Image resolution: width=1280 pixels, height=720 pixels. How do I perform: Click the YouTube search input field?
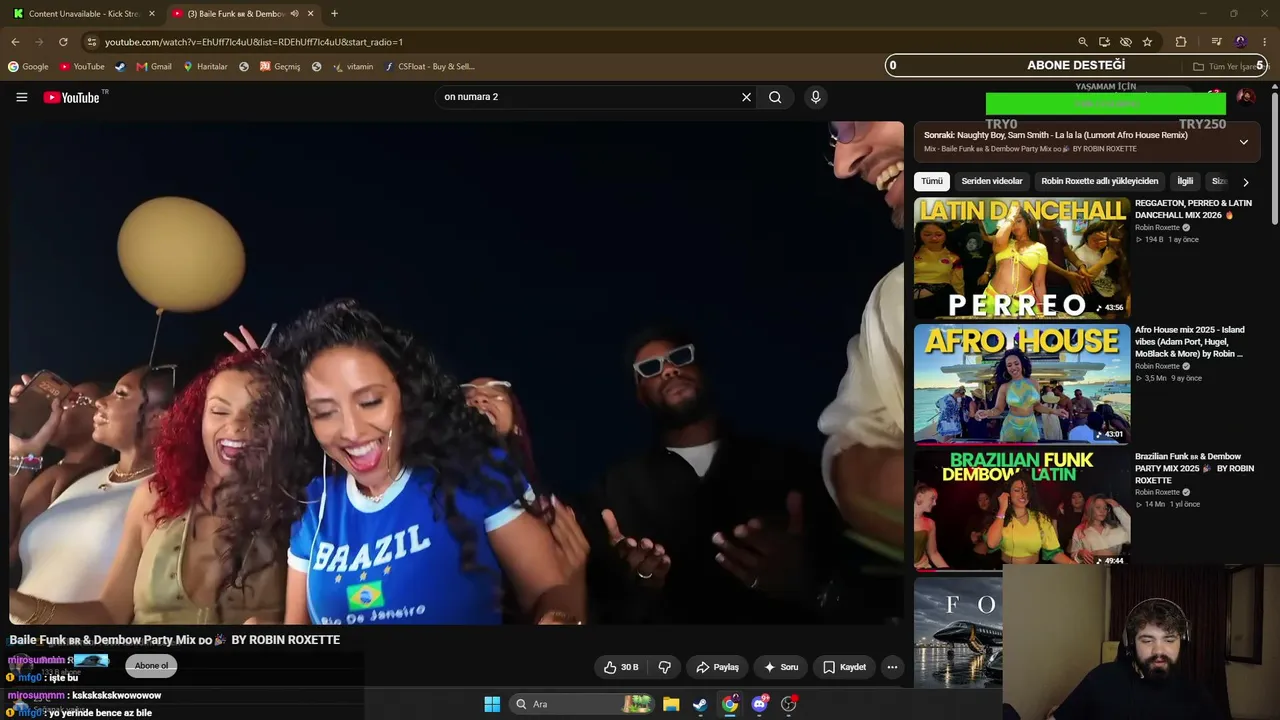(x=588, y=97)
